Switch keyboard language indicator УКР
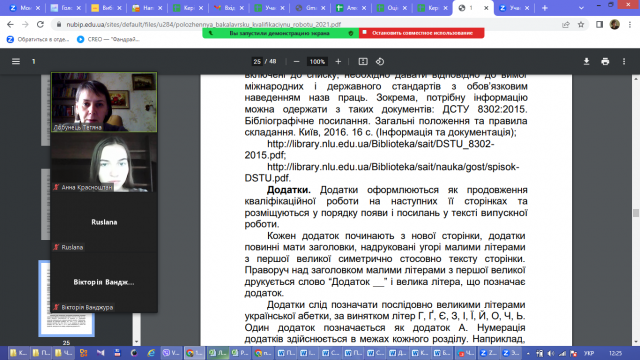640x360 pixels. pos(589,353)
